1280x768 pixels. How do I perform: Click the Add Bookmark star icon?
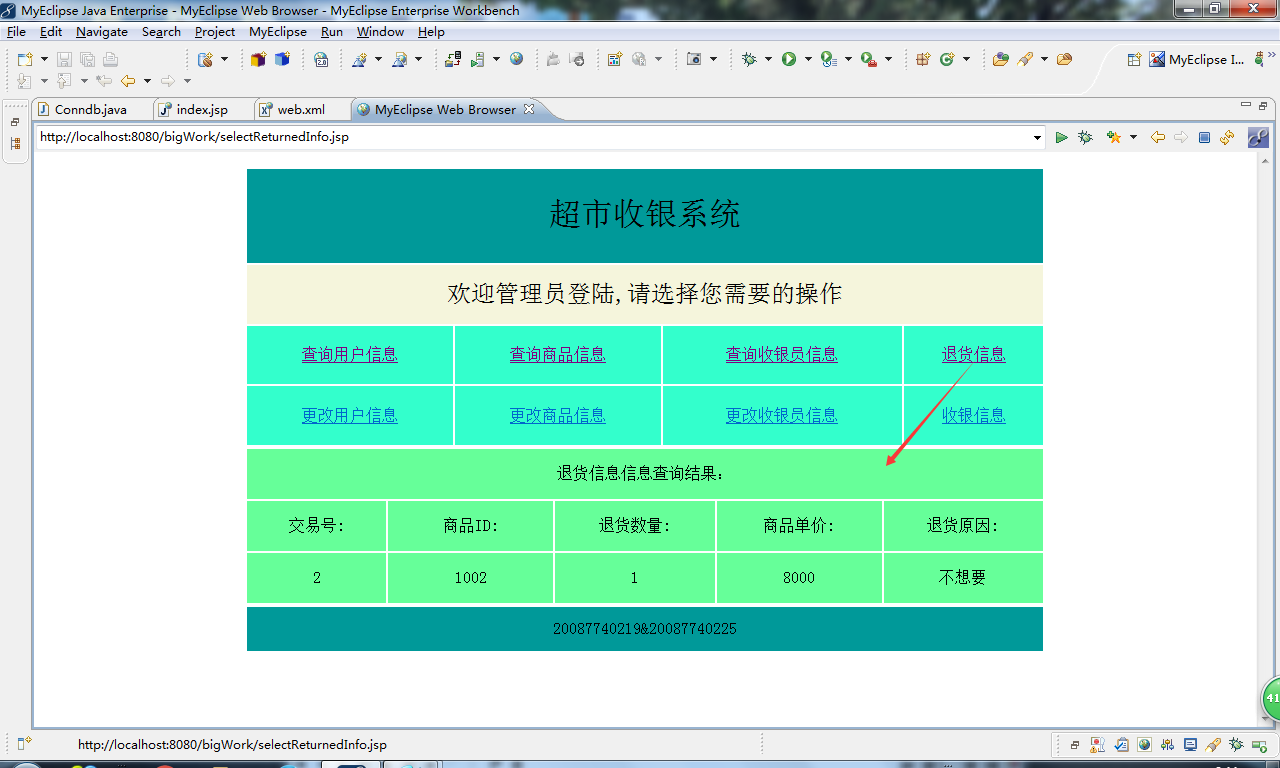[x=1114, y=137]
